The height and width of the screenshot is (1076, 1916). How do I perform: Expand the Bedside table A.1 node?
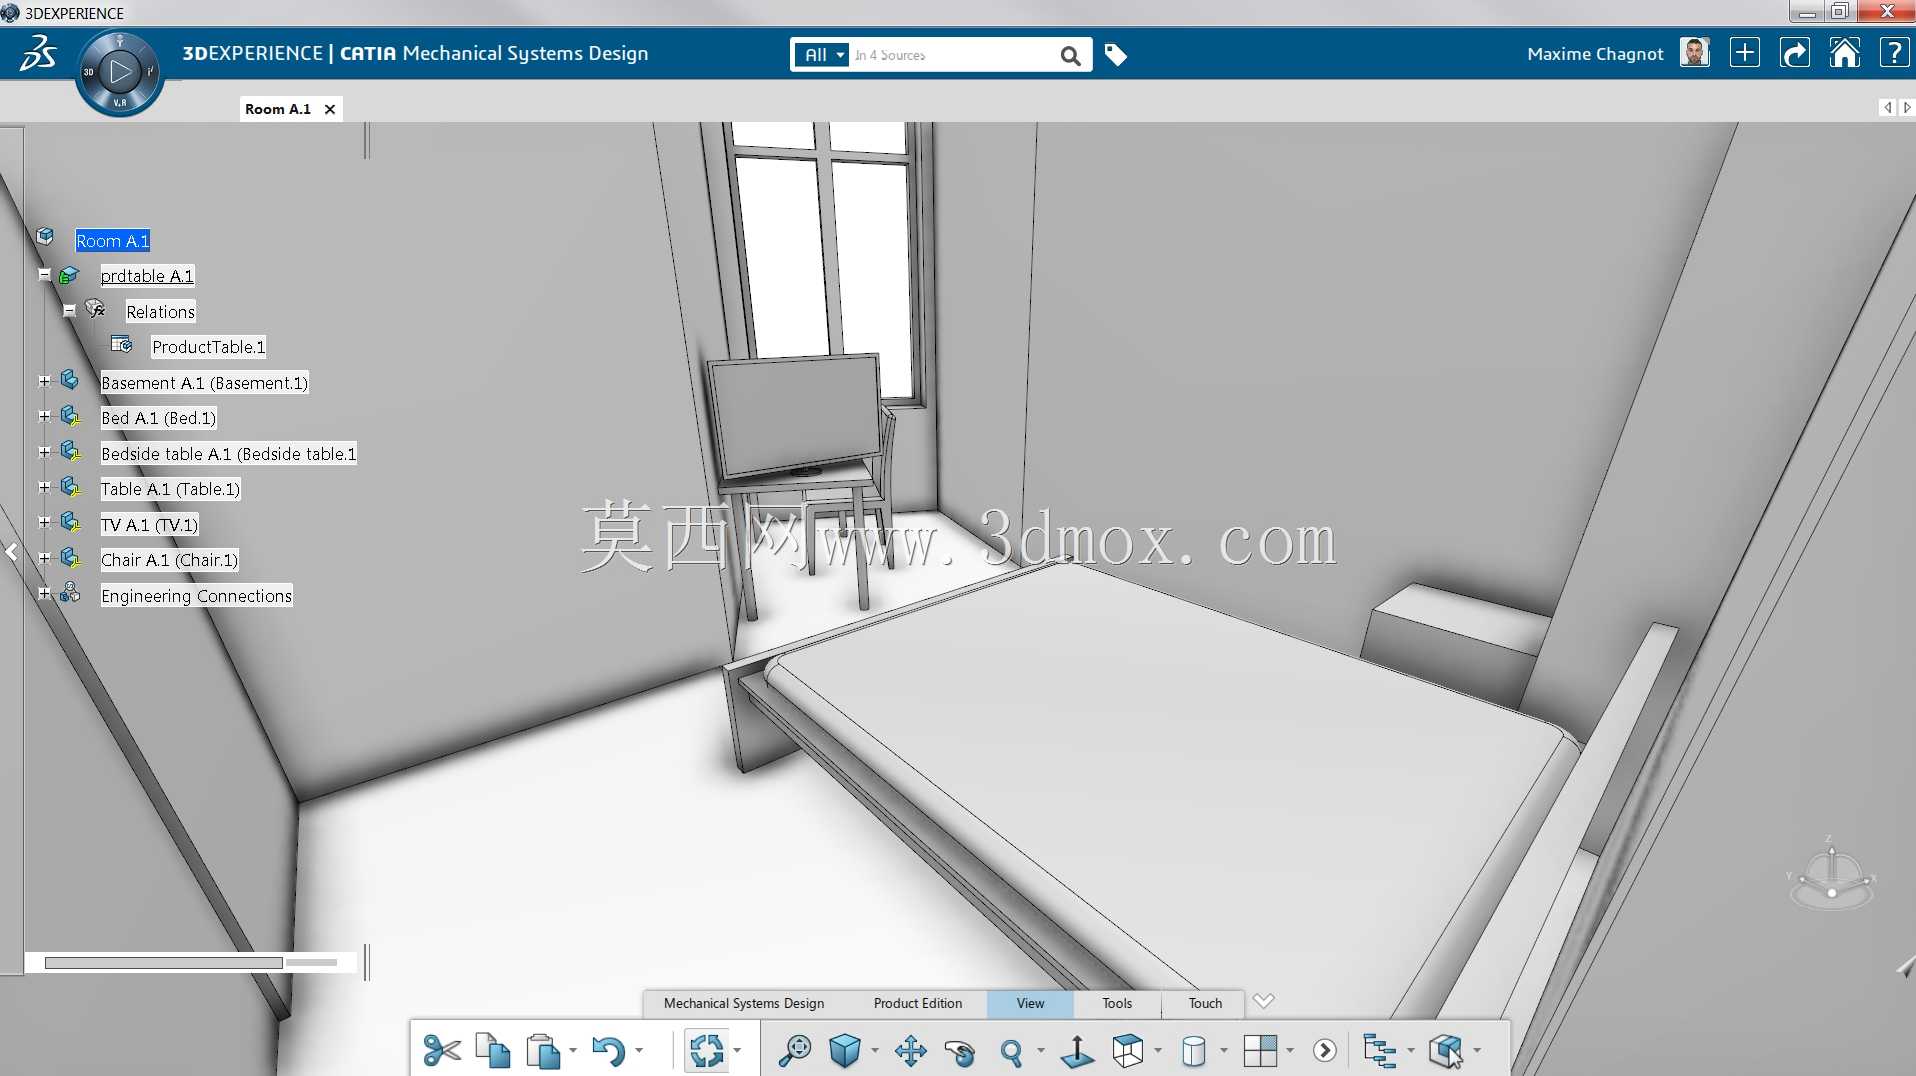(44, 452)
